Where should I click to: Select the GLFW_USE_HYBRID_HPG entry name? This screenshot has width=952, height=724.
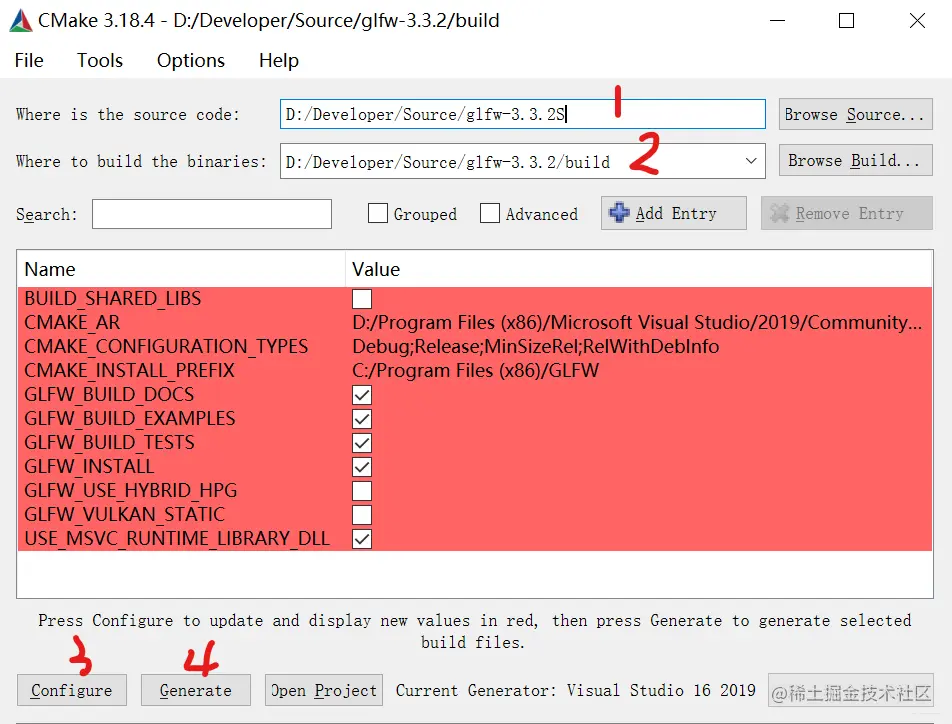tap(131, 491)
